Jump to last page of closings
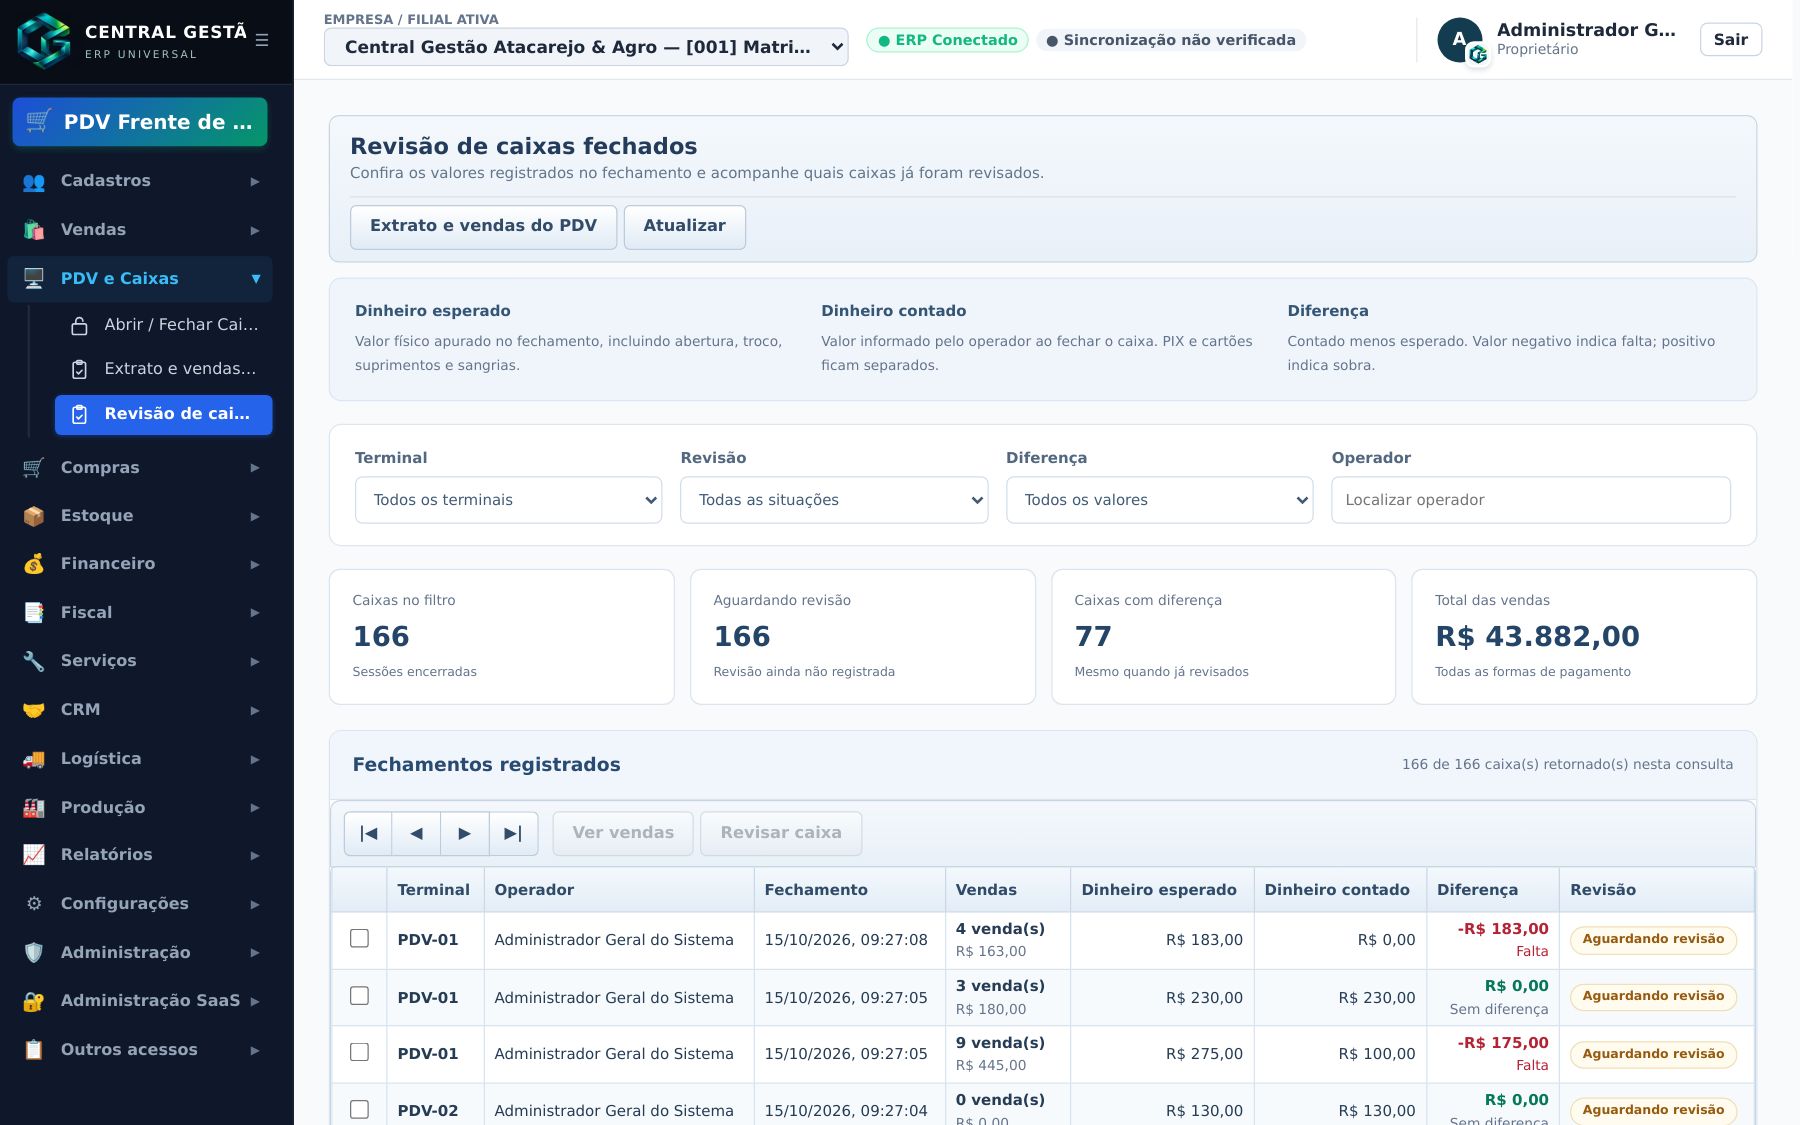 pyautogui.click(x=514, y=833)
